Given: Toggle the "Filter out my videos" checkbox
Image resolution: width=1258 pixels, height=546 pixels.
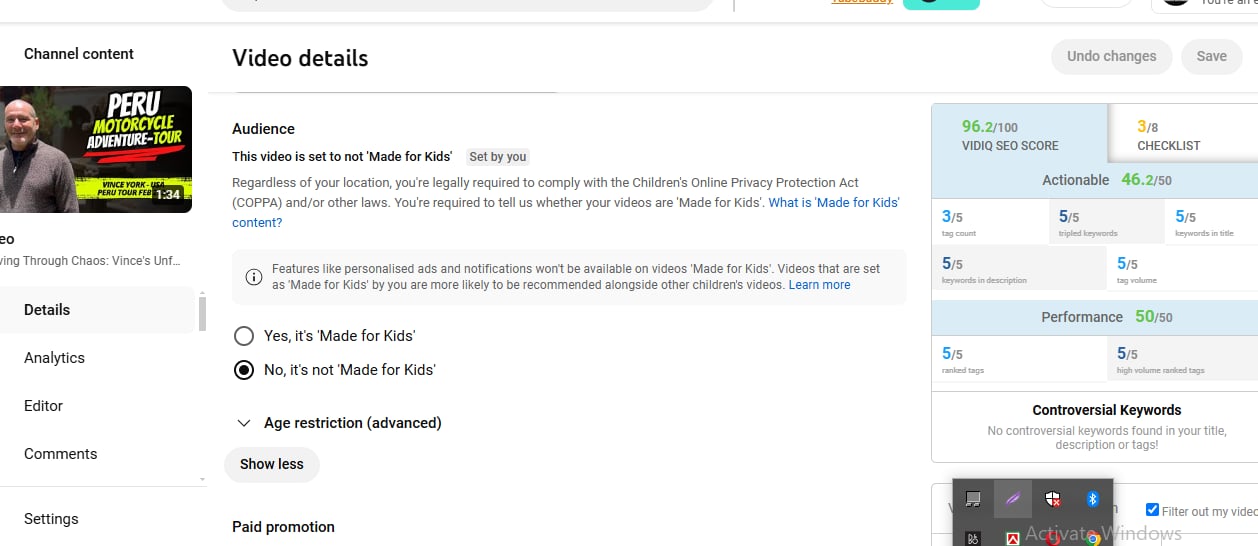Looking at the screenshot, I should pos(1152,510).
